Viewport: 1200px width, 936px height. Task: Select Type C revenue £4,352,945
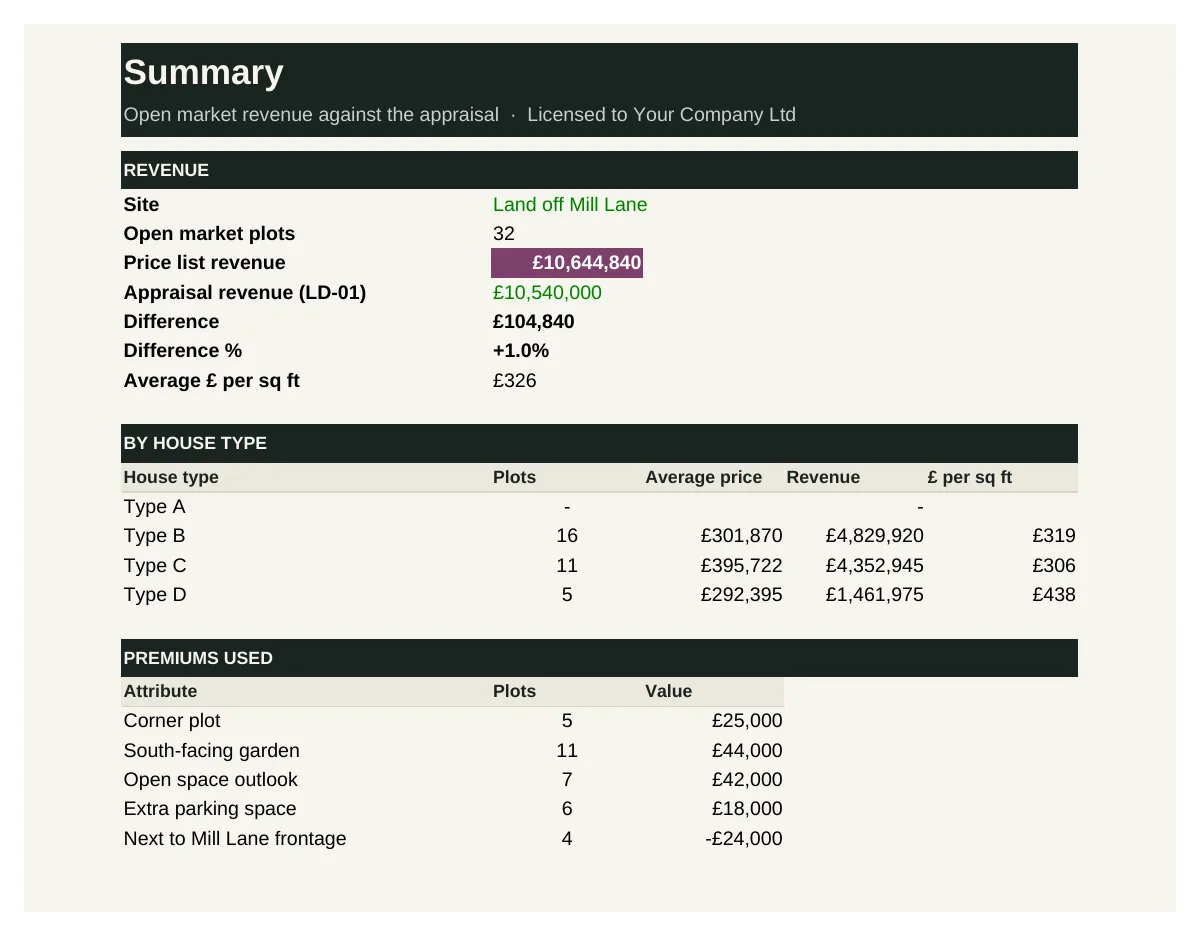pos(875,566)
